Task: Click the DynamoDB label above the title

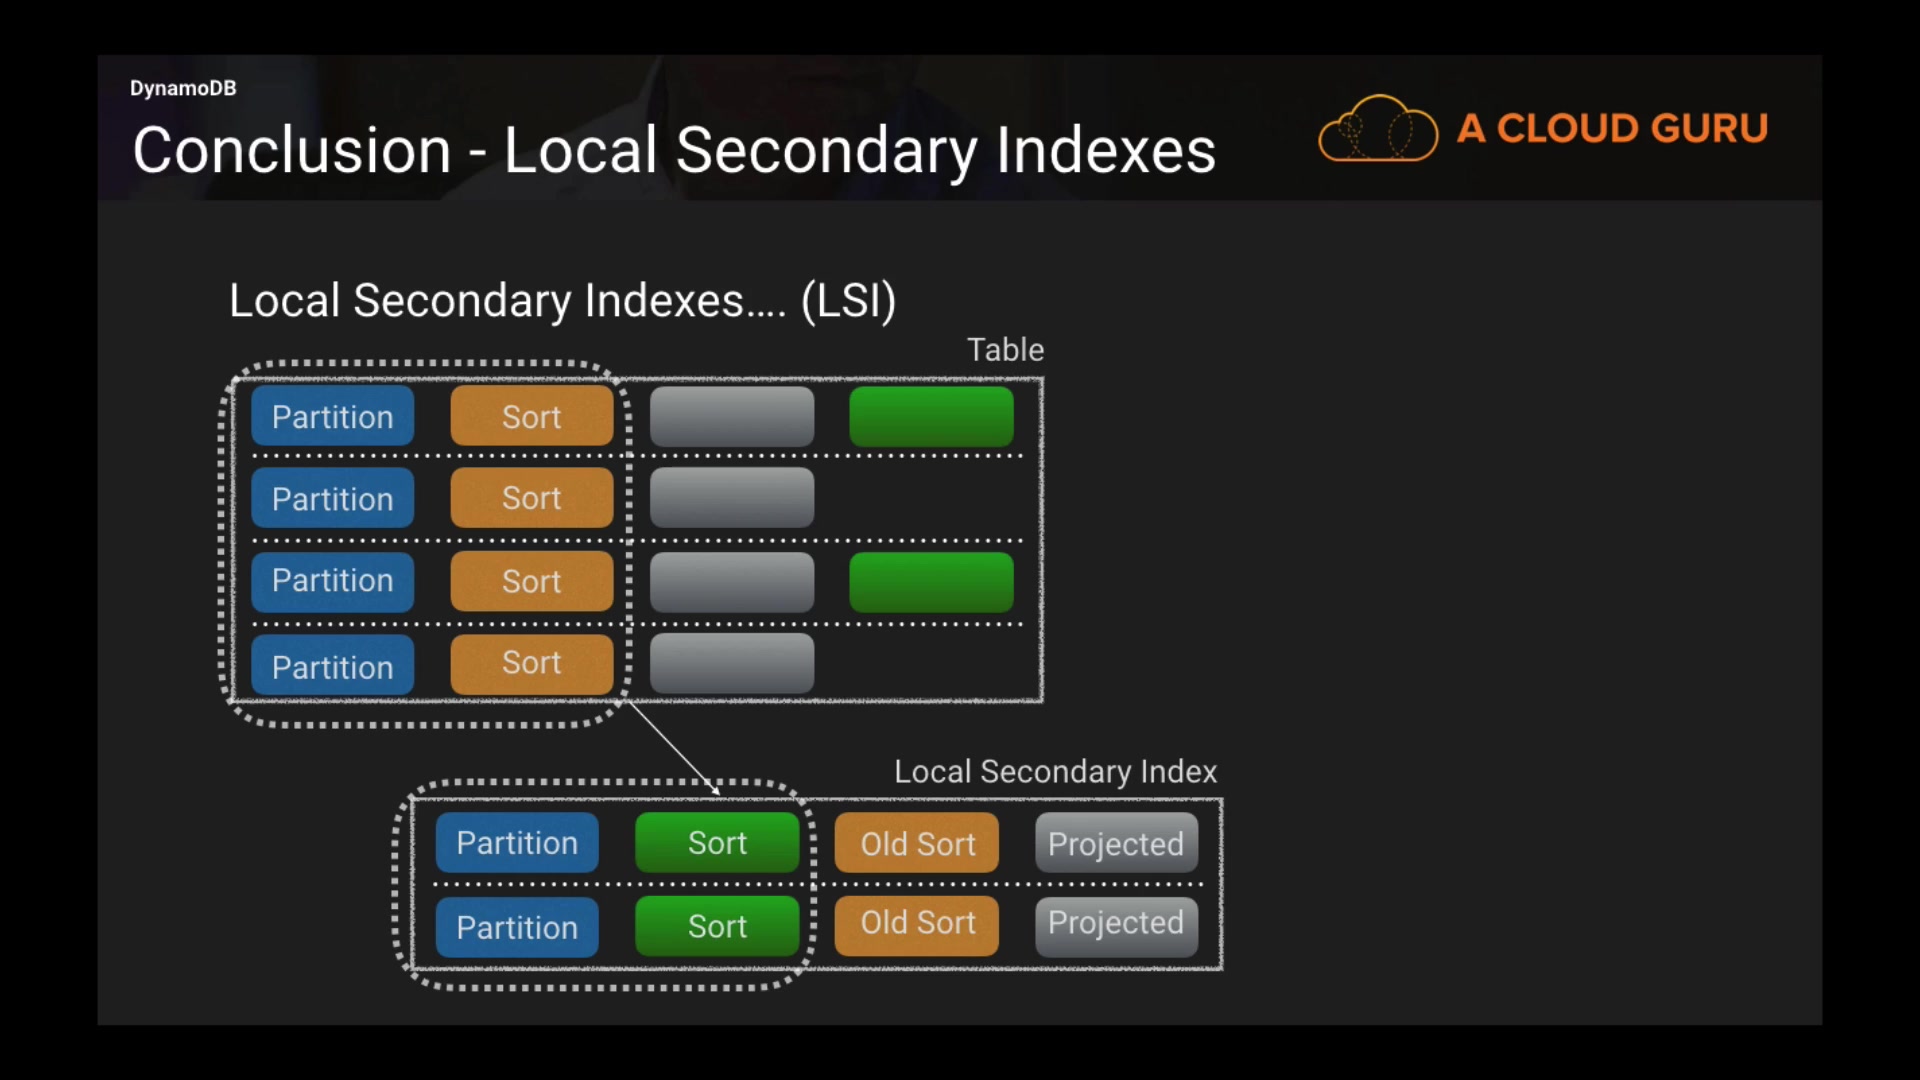Action: (x=183, y=88)
